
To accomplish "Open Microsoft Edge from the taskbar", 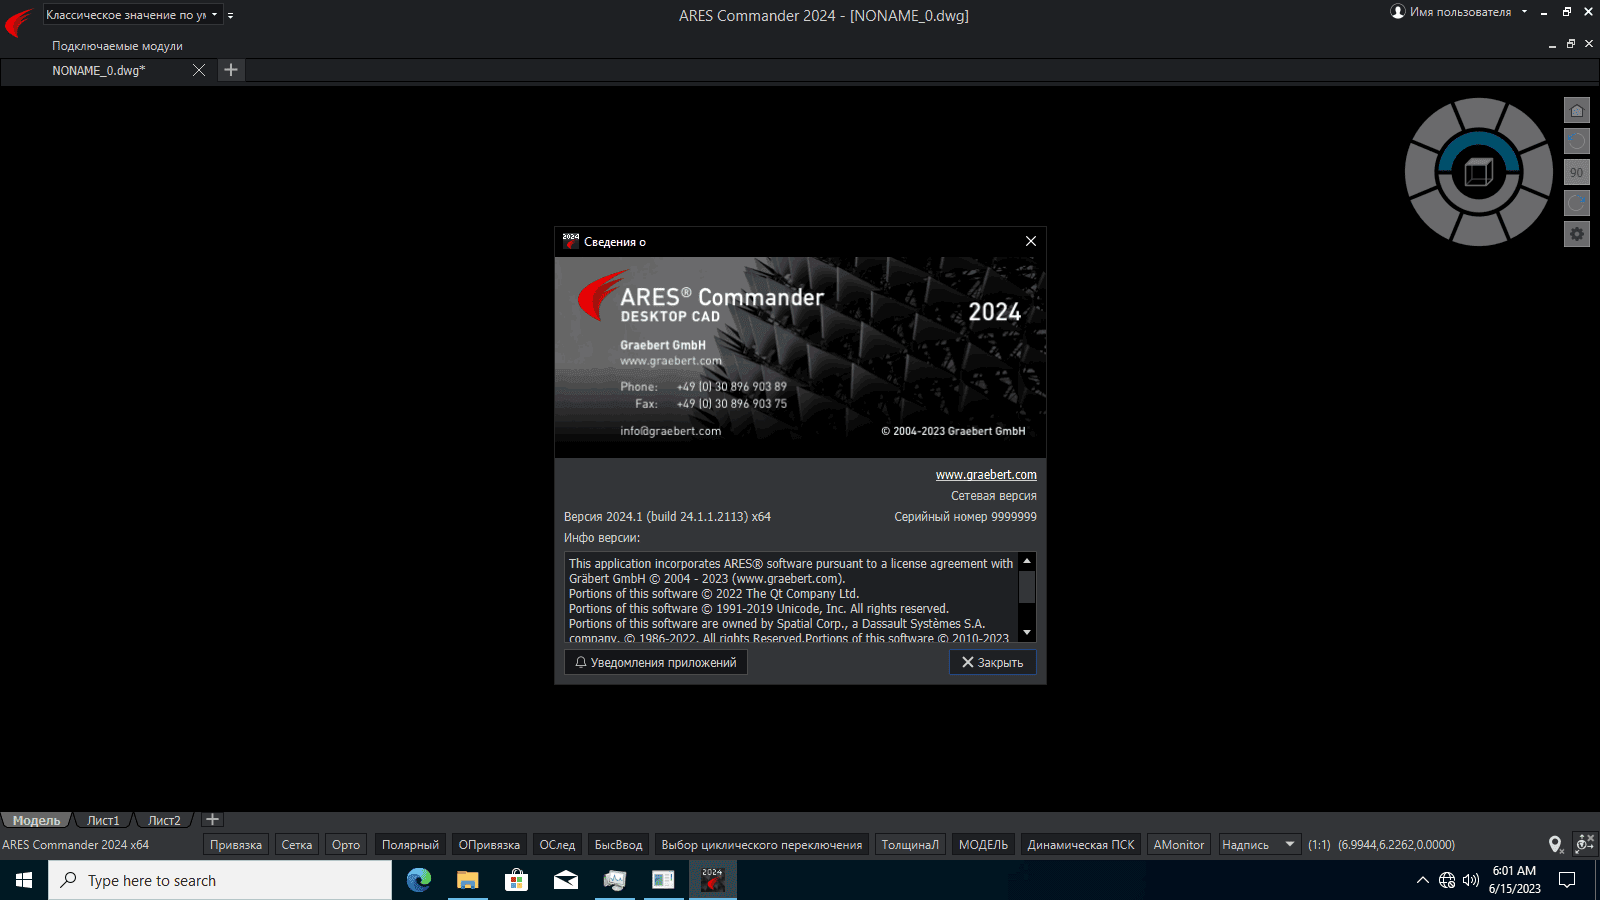I will (419, 880).
